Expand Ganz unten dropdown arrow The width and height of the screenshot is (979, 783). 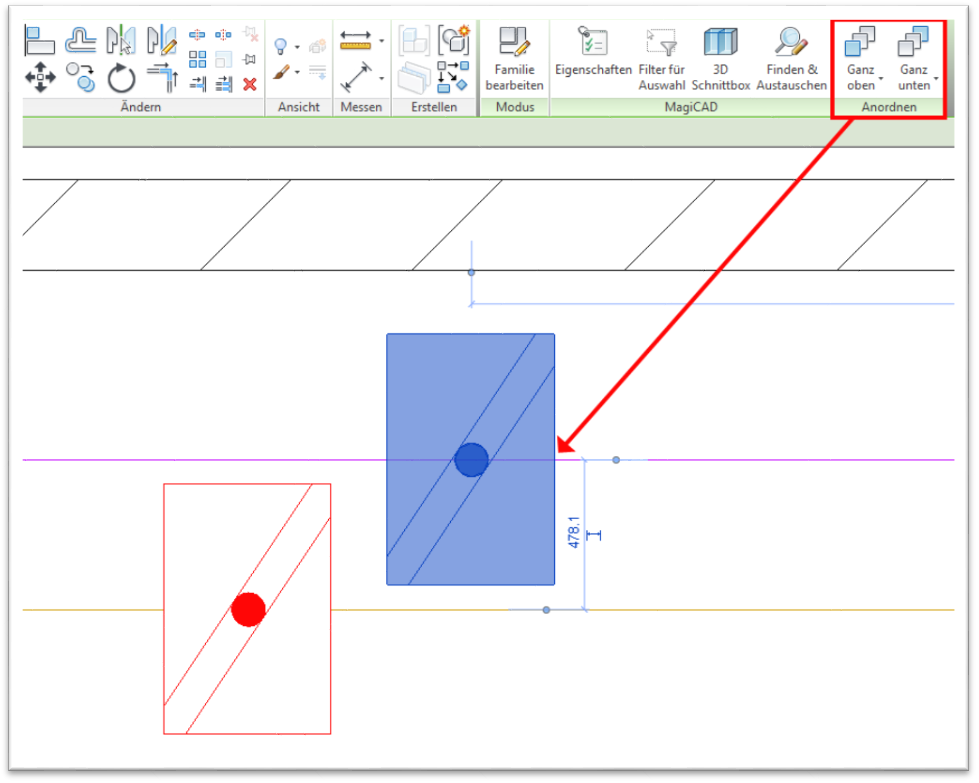pos(936,78)
